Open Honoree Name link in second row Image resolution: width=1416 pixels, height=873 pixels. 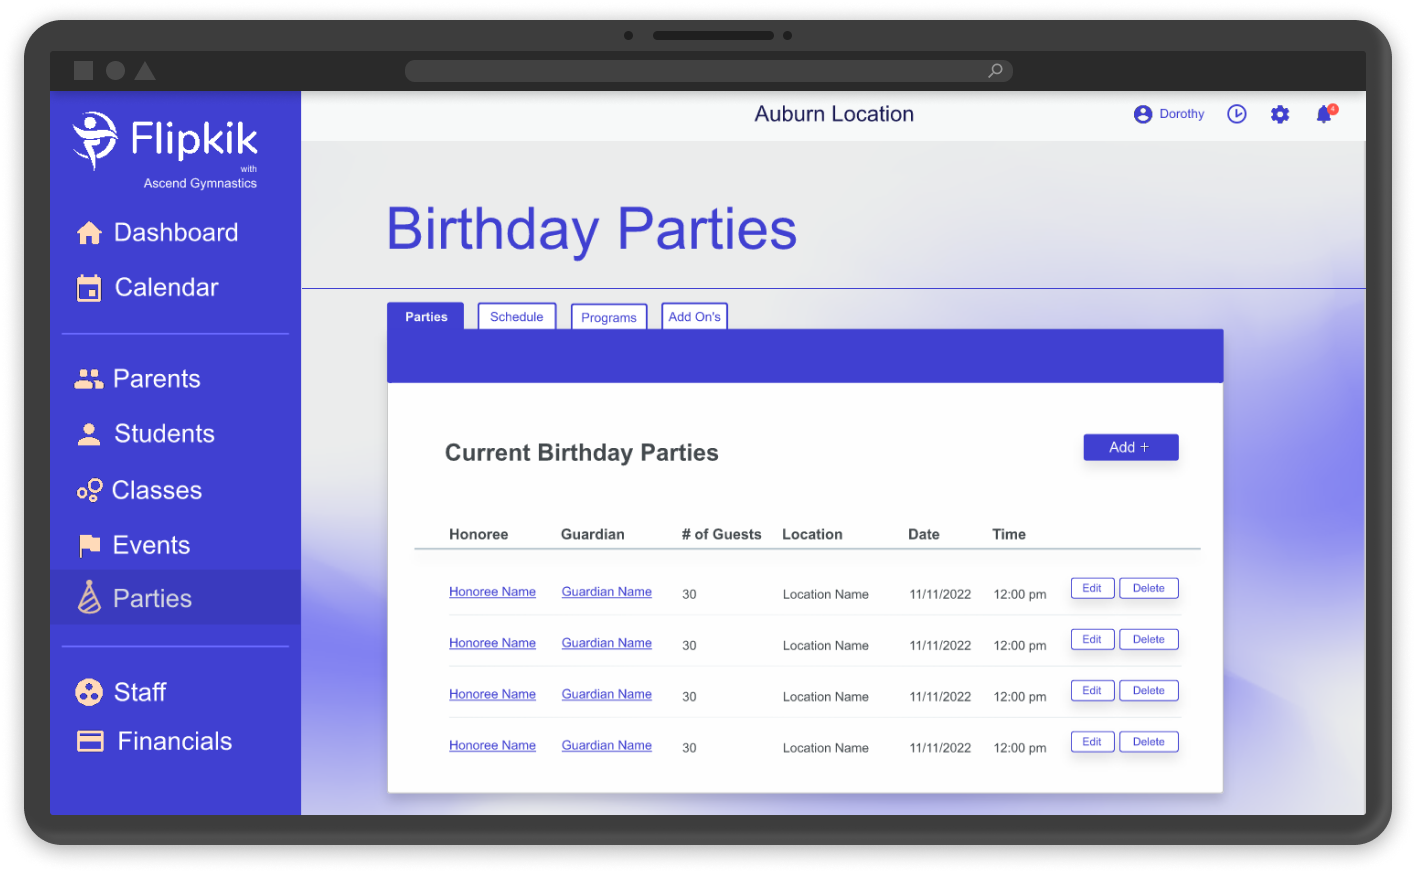[492, 643]
